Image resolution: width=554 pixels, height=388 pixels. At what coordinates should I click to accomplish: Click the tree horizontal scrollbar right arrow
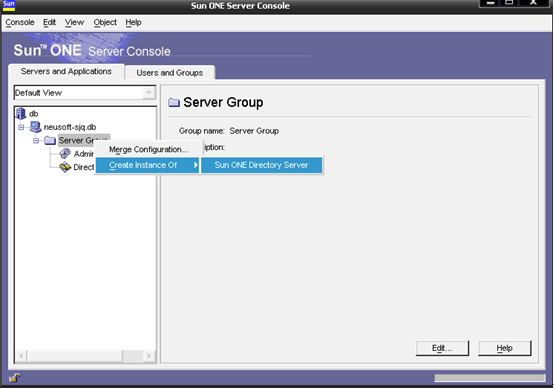click(x=149, y=355)
